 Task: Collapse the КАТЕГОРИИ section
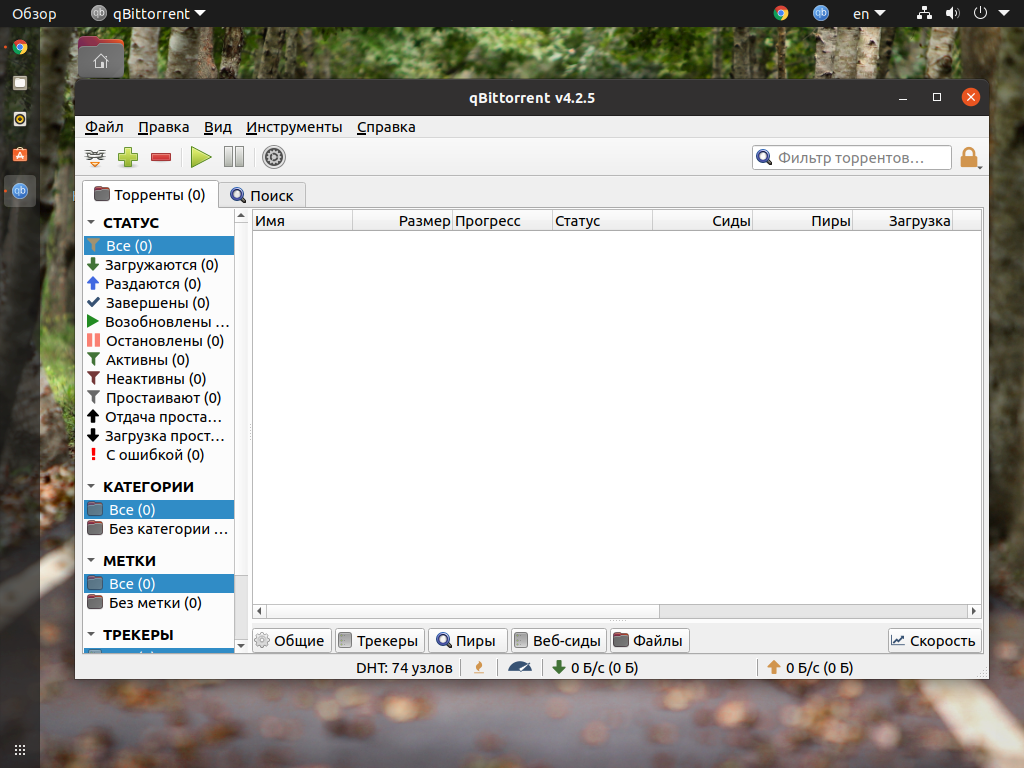pos(91,487)
